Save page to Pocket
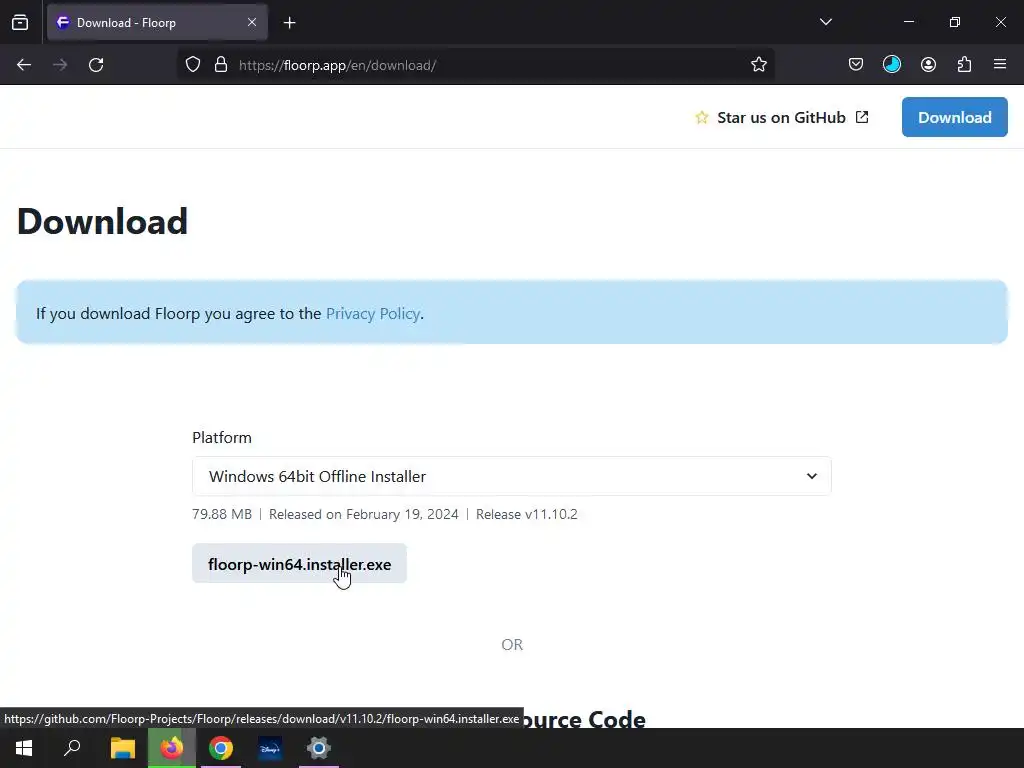The width and height of the screenshot is (1024, 768). 856,64
